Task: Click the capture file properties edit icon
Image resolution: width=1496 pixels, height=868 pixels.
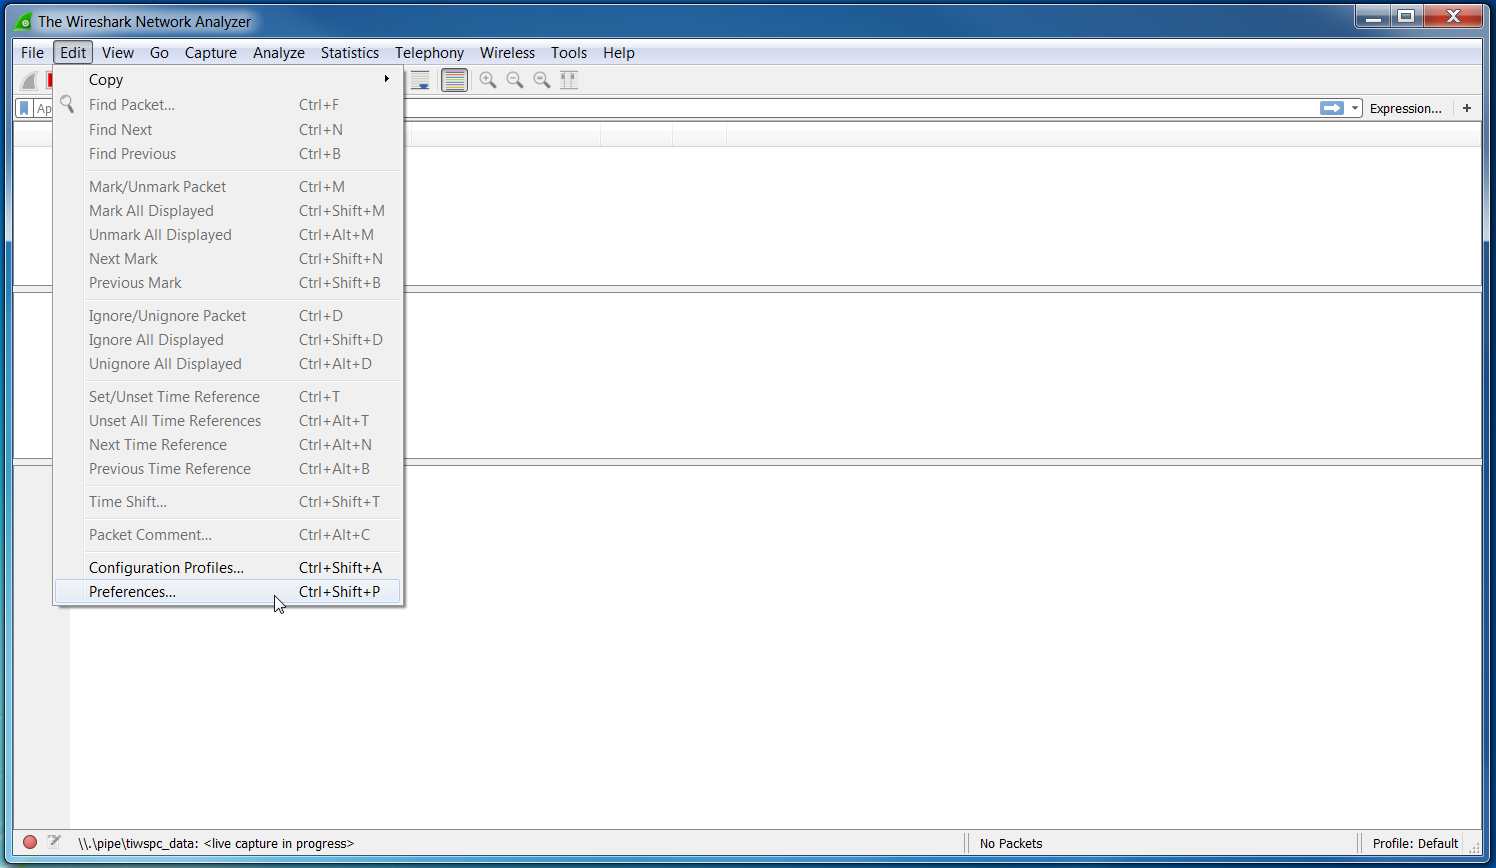Action: tap(54, 842)
